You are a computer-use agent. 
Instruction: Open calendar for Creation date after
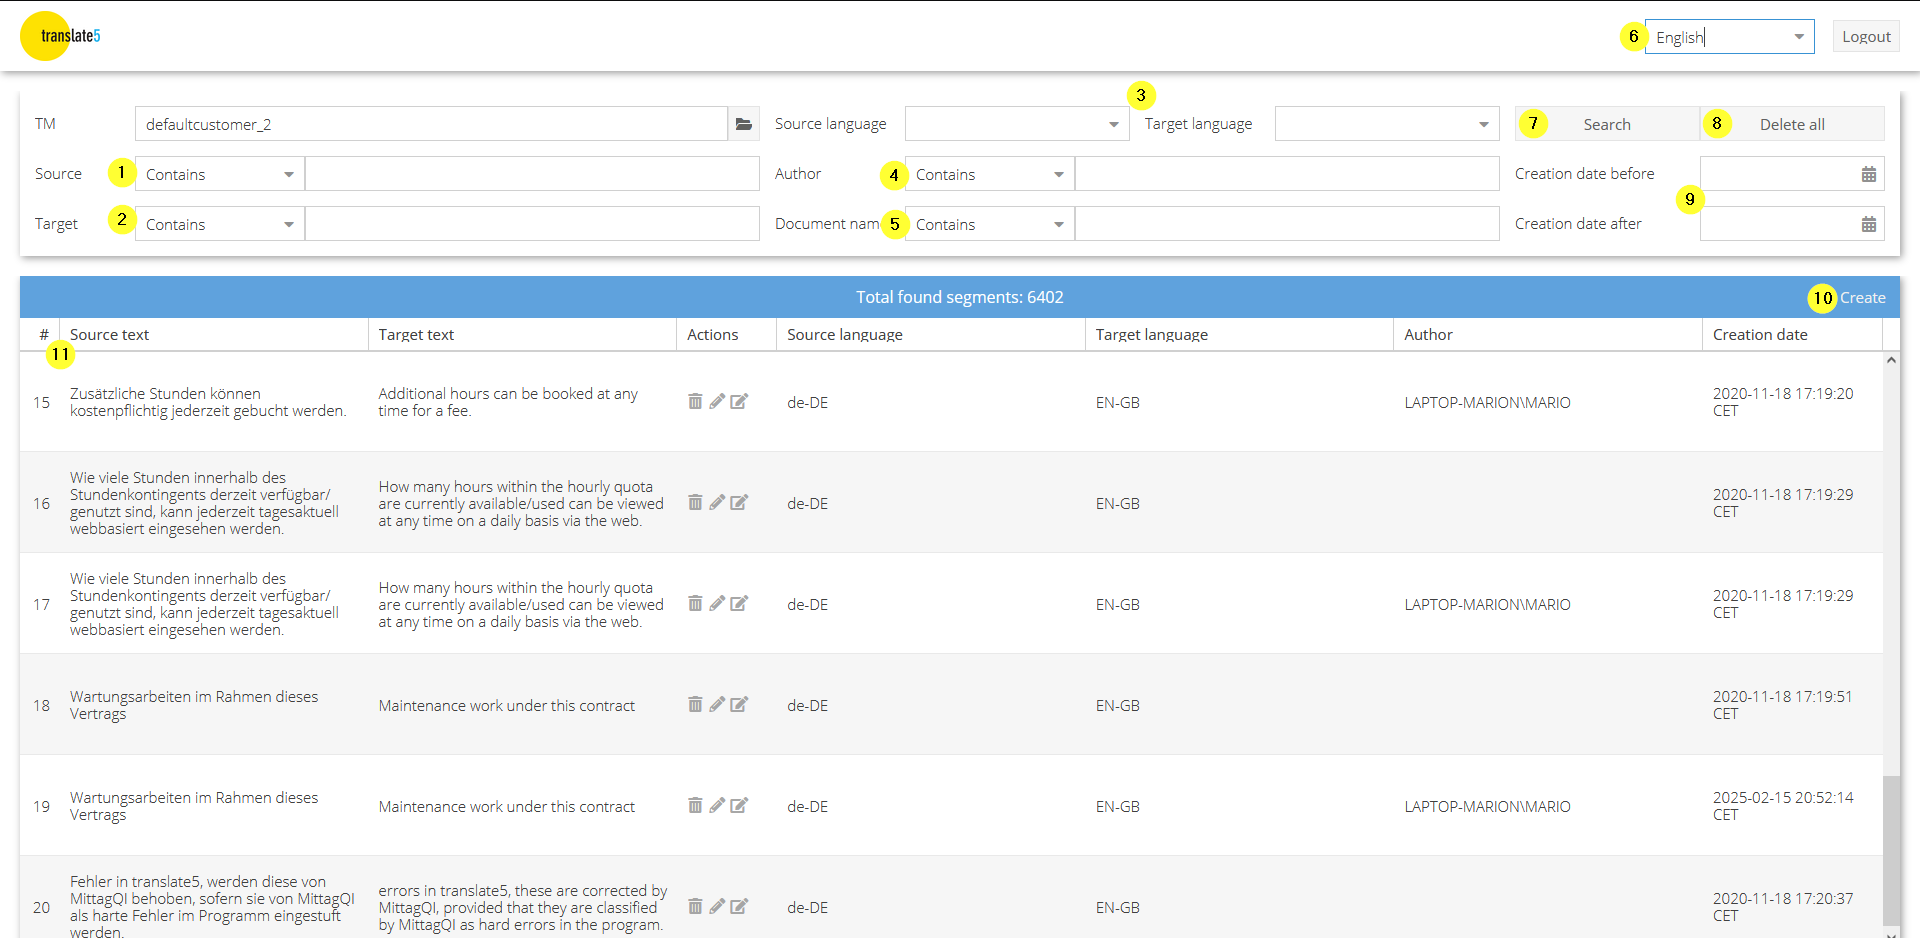(x=1868, y=224)
